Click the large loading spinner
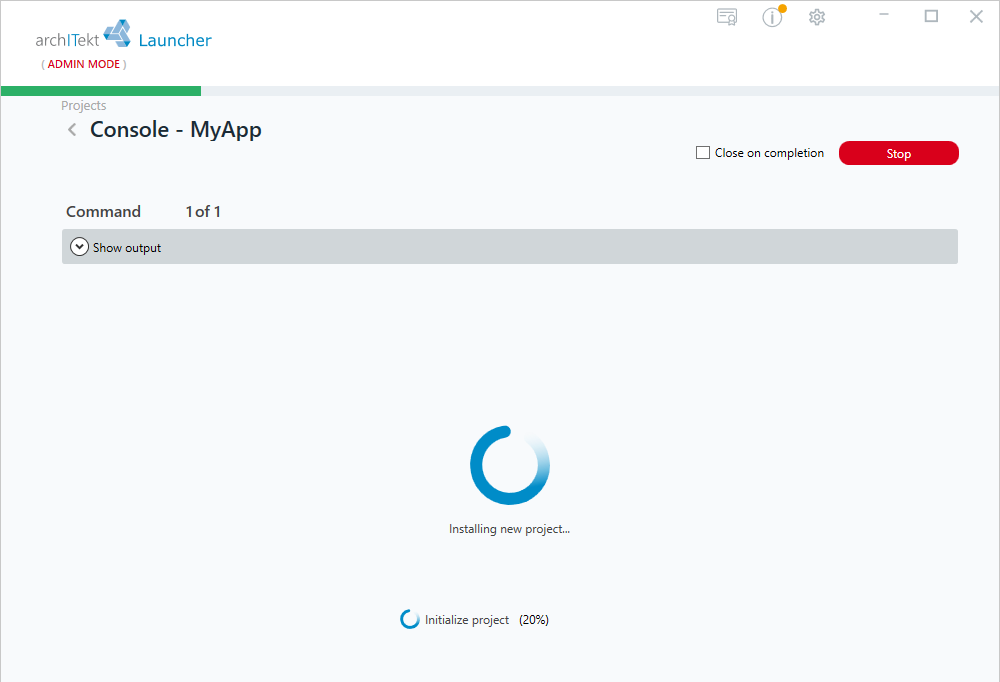The height and width of the screenshot is (682, 1000). click(510, 465)
